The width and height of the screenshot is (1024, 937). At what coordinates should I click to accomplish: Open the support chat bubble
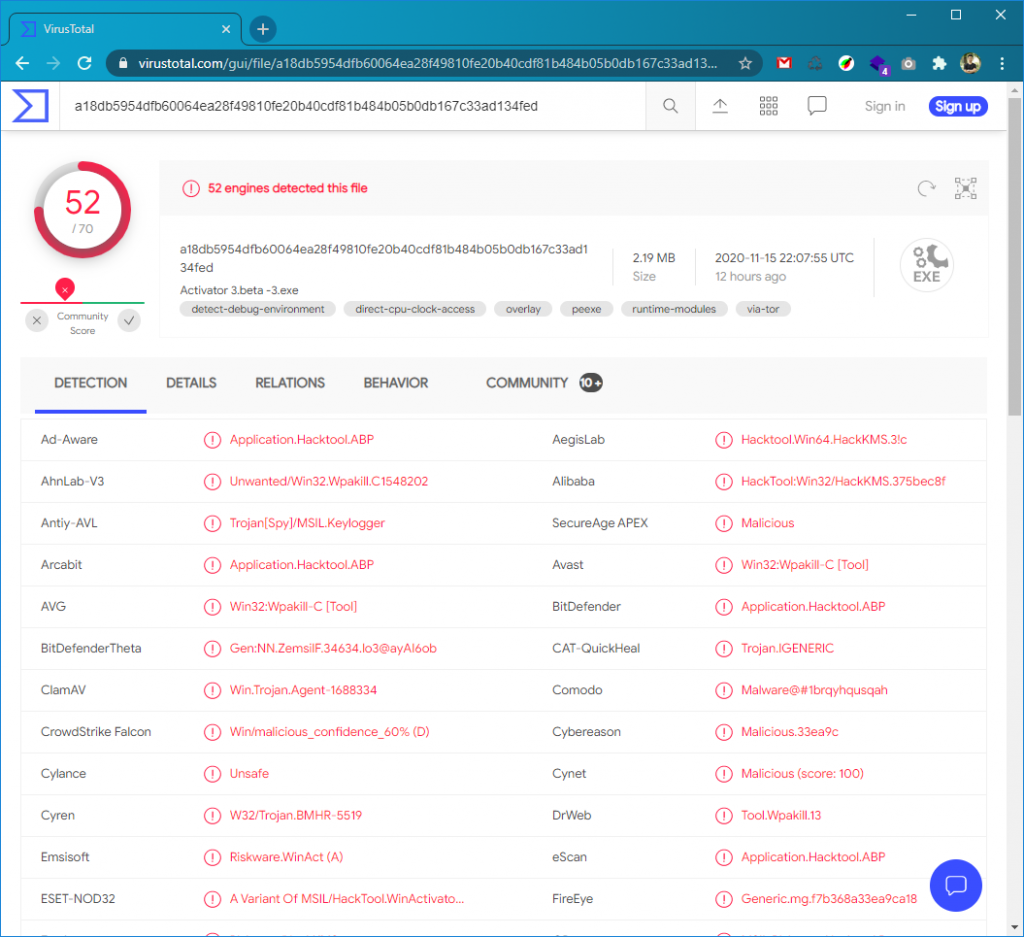point(955,885)
